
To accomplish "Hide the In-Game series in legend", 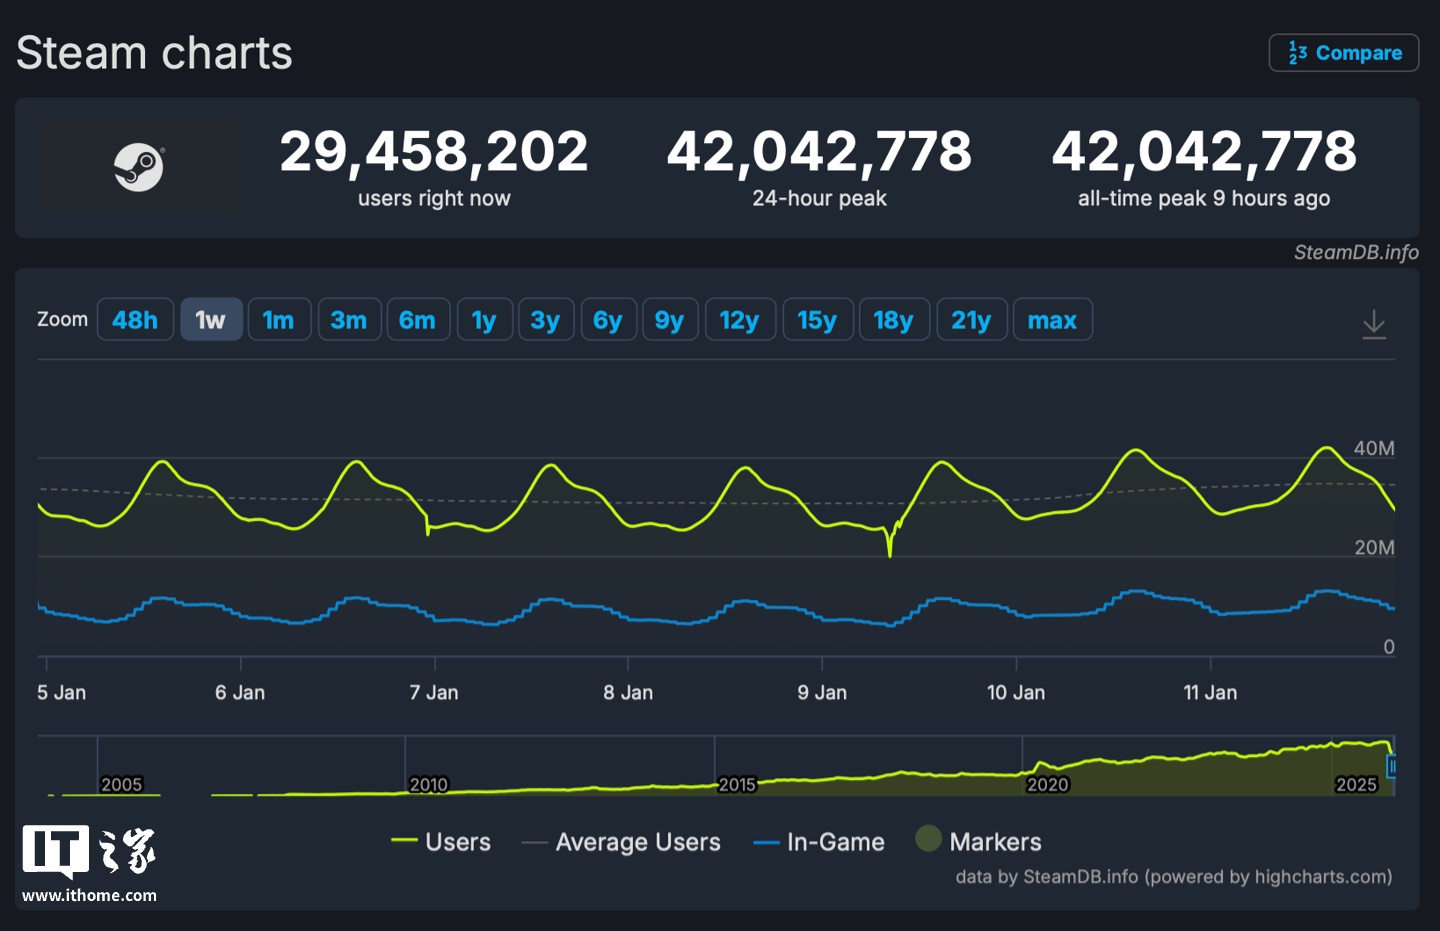I will [819, 842].
